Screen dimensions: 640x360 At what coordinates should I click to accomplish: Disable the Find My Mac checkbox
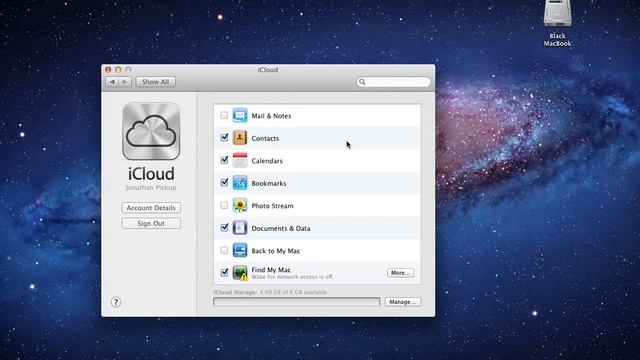click(224, 272)
